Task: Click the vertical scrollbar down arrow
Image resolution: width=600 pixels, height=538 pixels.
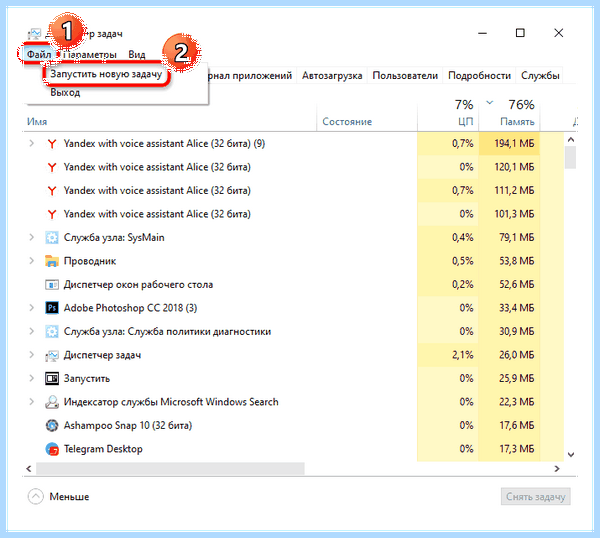Action: [x=571, y=455]
